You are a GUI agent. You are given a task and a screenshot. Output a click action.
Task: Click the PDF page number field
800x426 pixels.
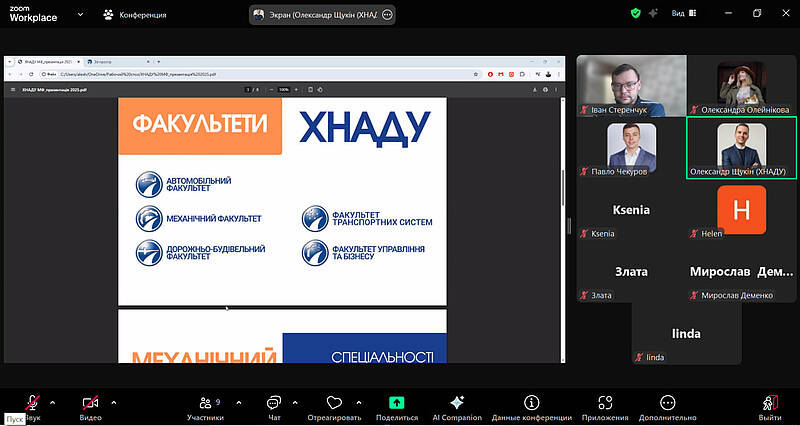tap(248, 90)
